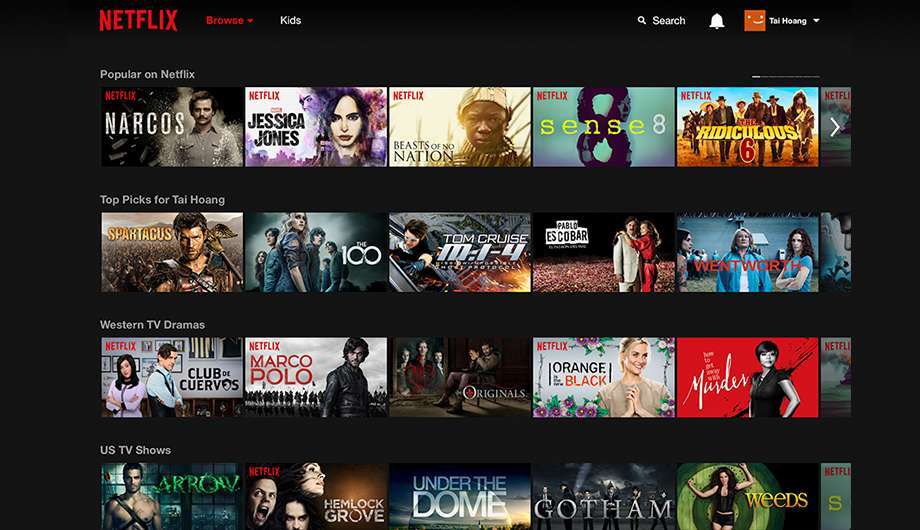Select How to Get Away with Murder thumbnail
The image size is (920, 530).
(x=748, y=377)
